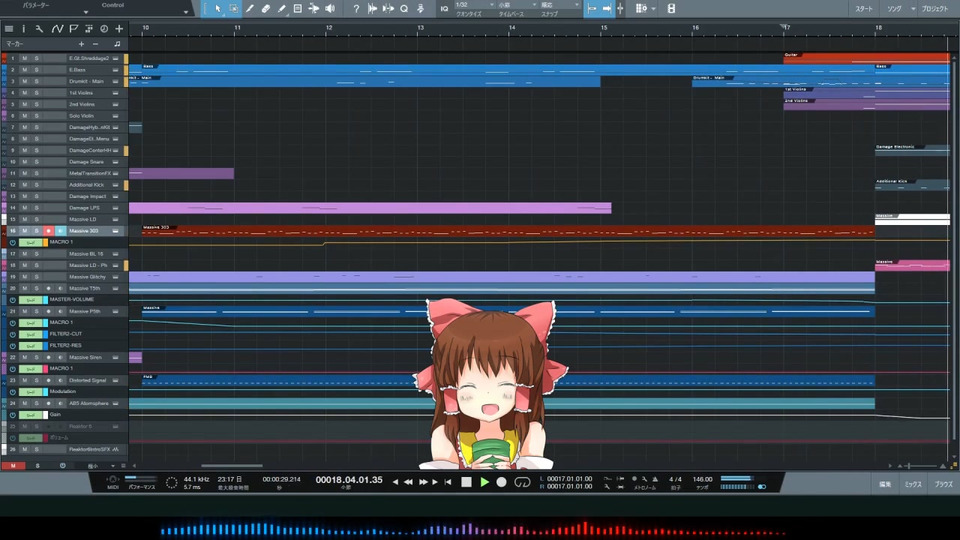Click the Play button

tap(484, 482)
